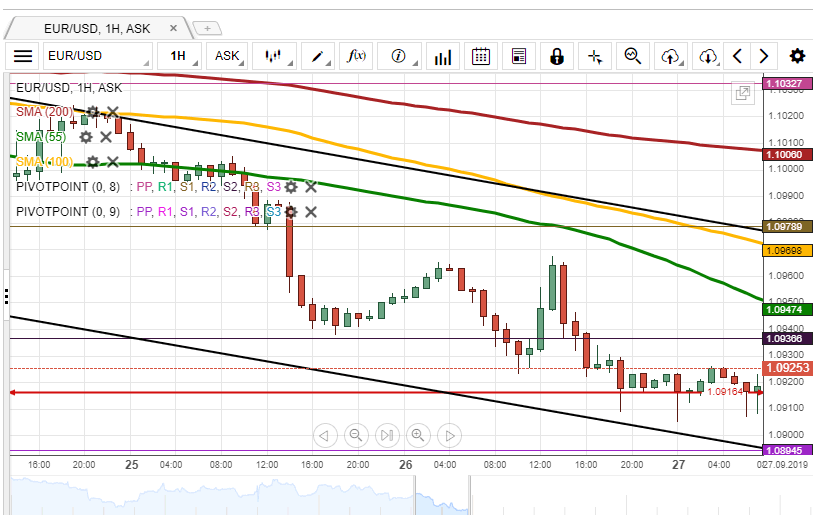Add a new chart tab with plus

coord(207,28)
